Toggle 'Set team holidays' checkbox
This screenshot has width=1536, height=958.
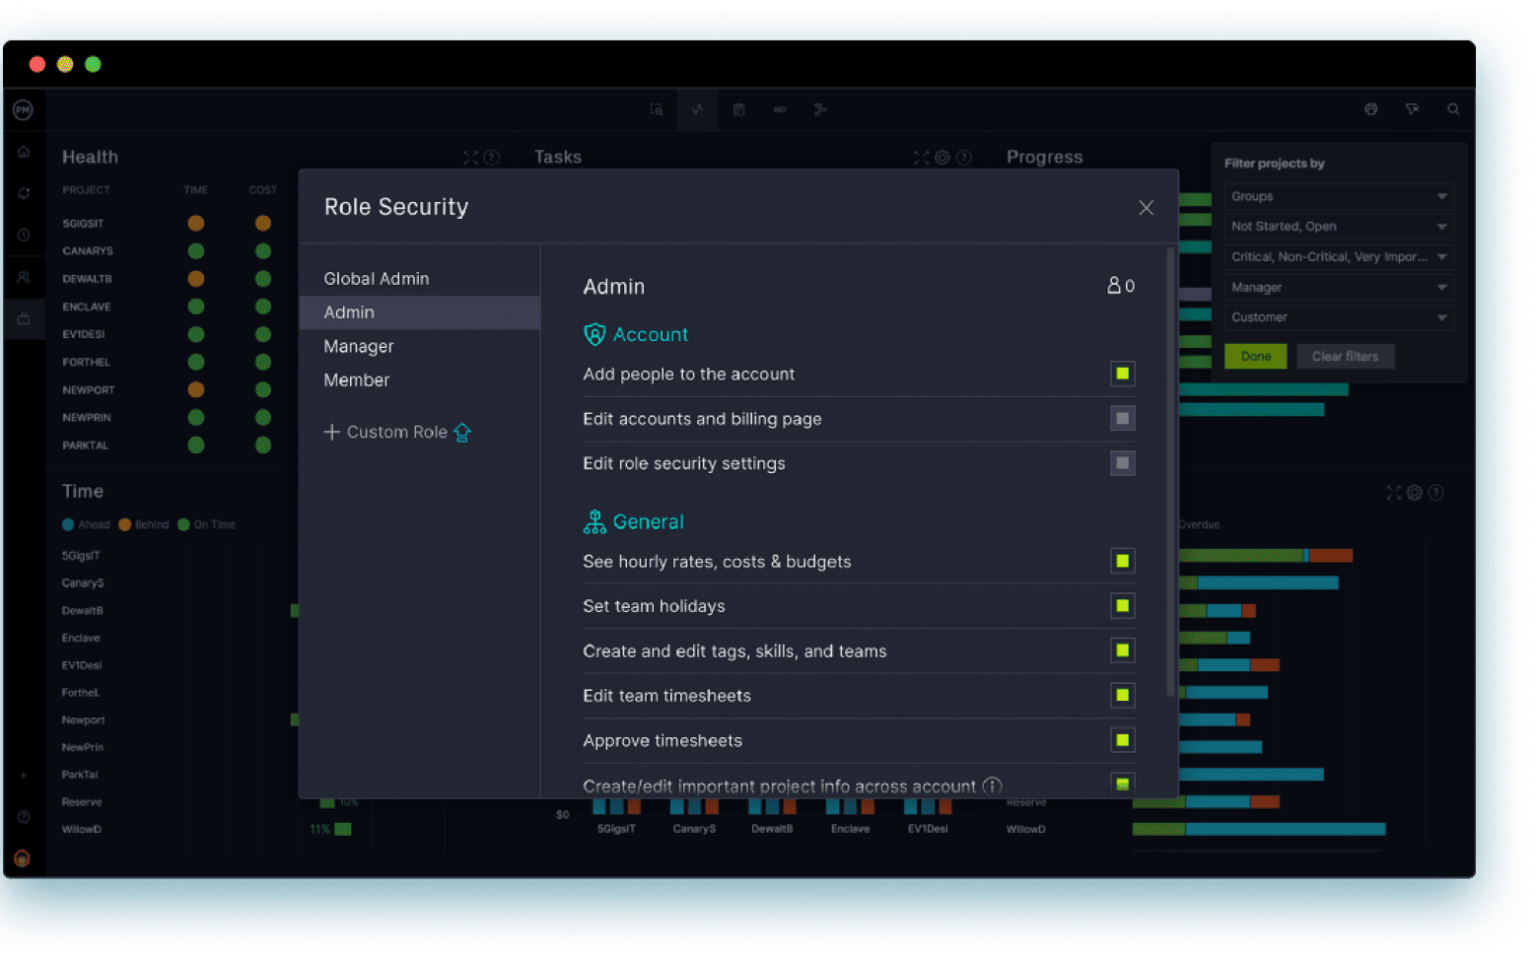coord(1122,606)
